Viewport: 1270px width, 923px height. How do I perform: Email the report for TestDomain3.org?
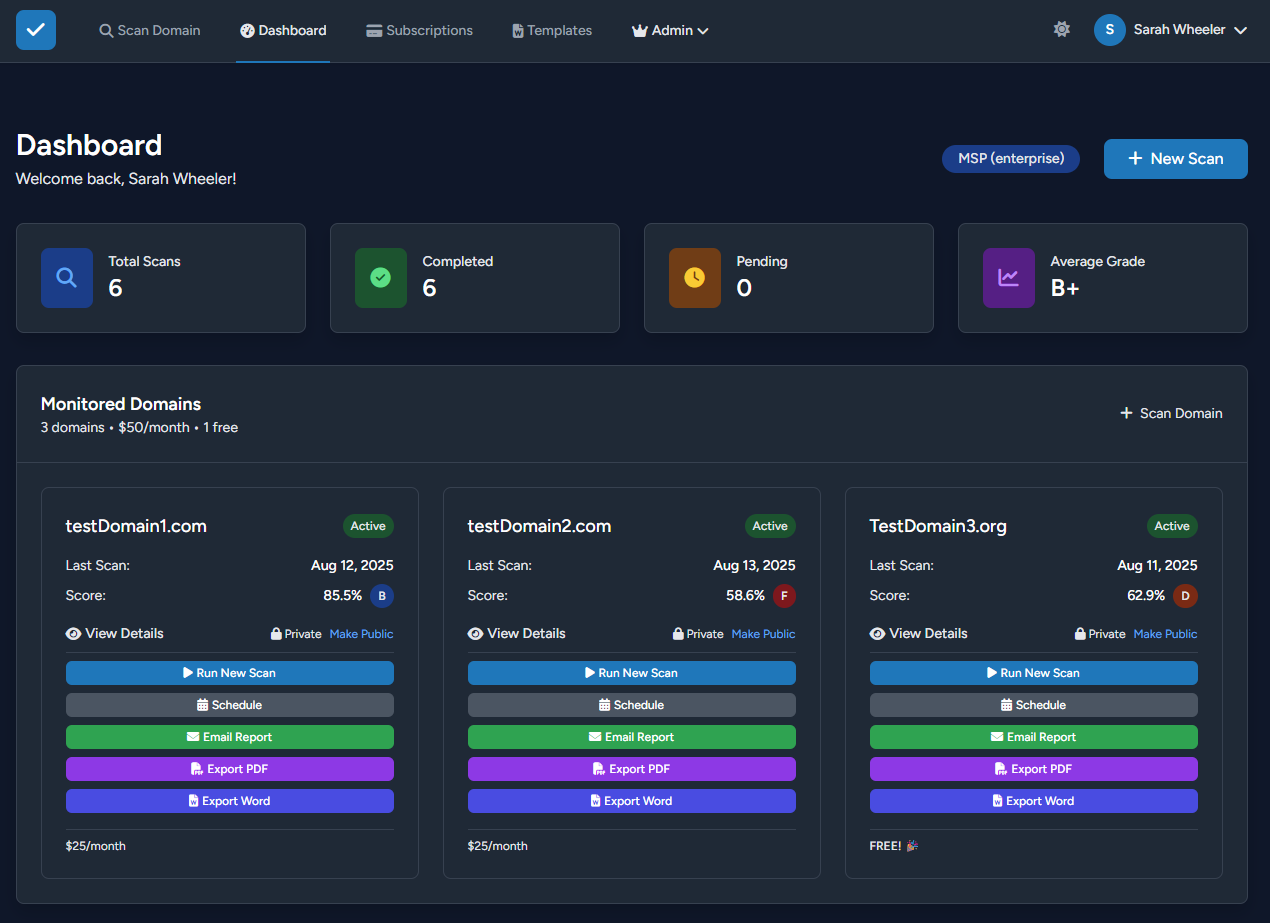pyautogui.click(x=1033, y=737)
